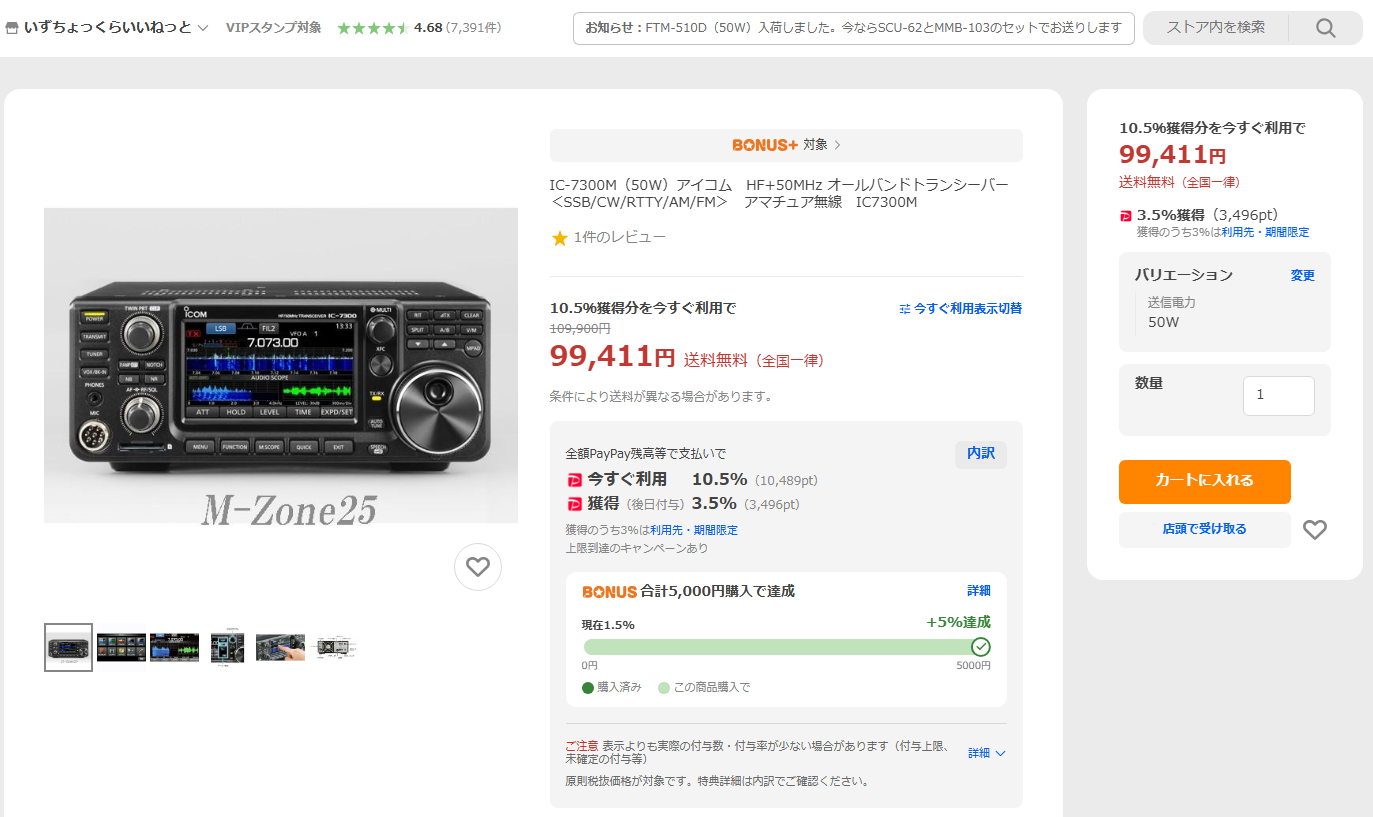This screenshot has height=817, width=1373.
Task: Click PayPay icon in sidebar 3.5%獲得
Action: (x=1126, y=215)
